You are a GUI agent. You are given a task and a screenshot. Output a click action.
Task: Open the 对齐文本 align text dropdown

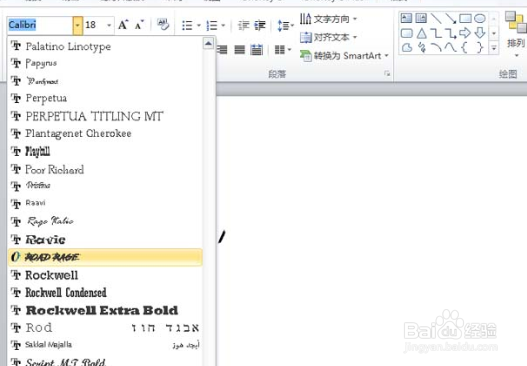pos(328,37)
